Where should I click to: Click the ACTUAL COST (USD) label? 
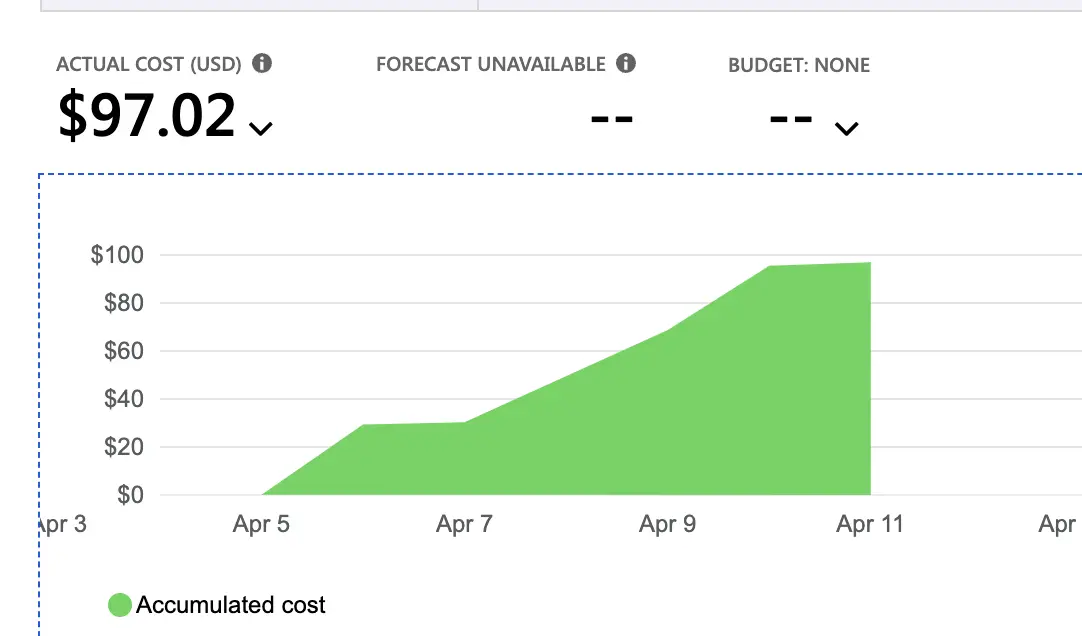pos(149,65)
